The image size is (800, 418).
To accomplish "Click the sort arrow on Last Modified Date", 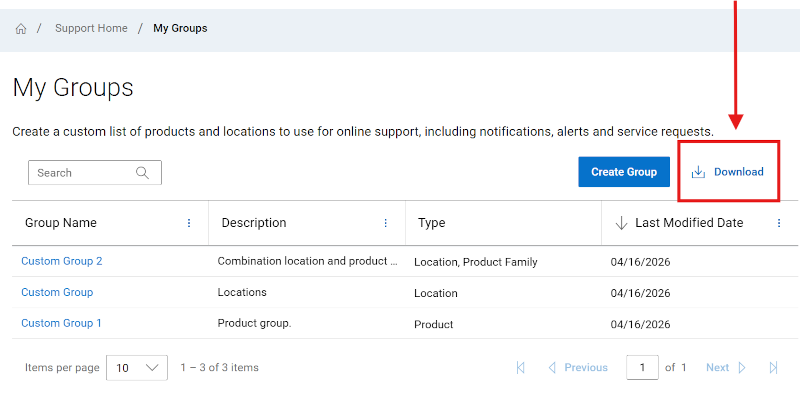I will (621, 223).
